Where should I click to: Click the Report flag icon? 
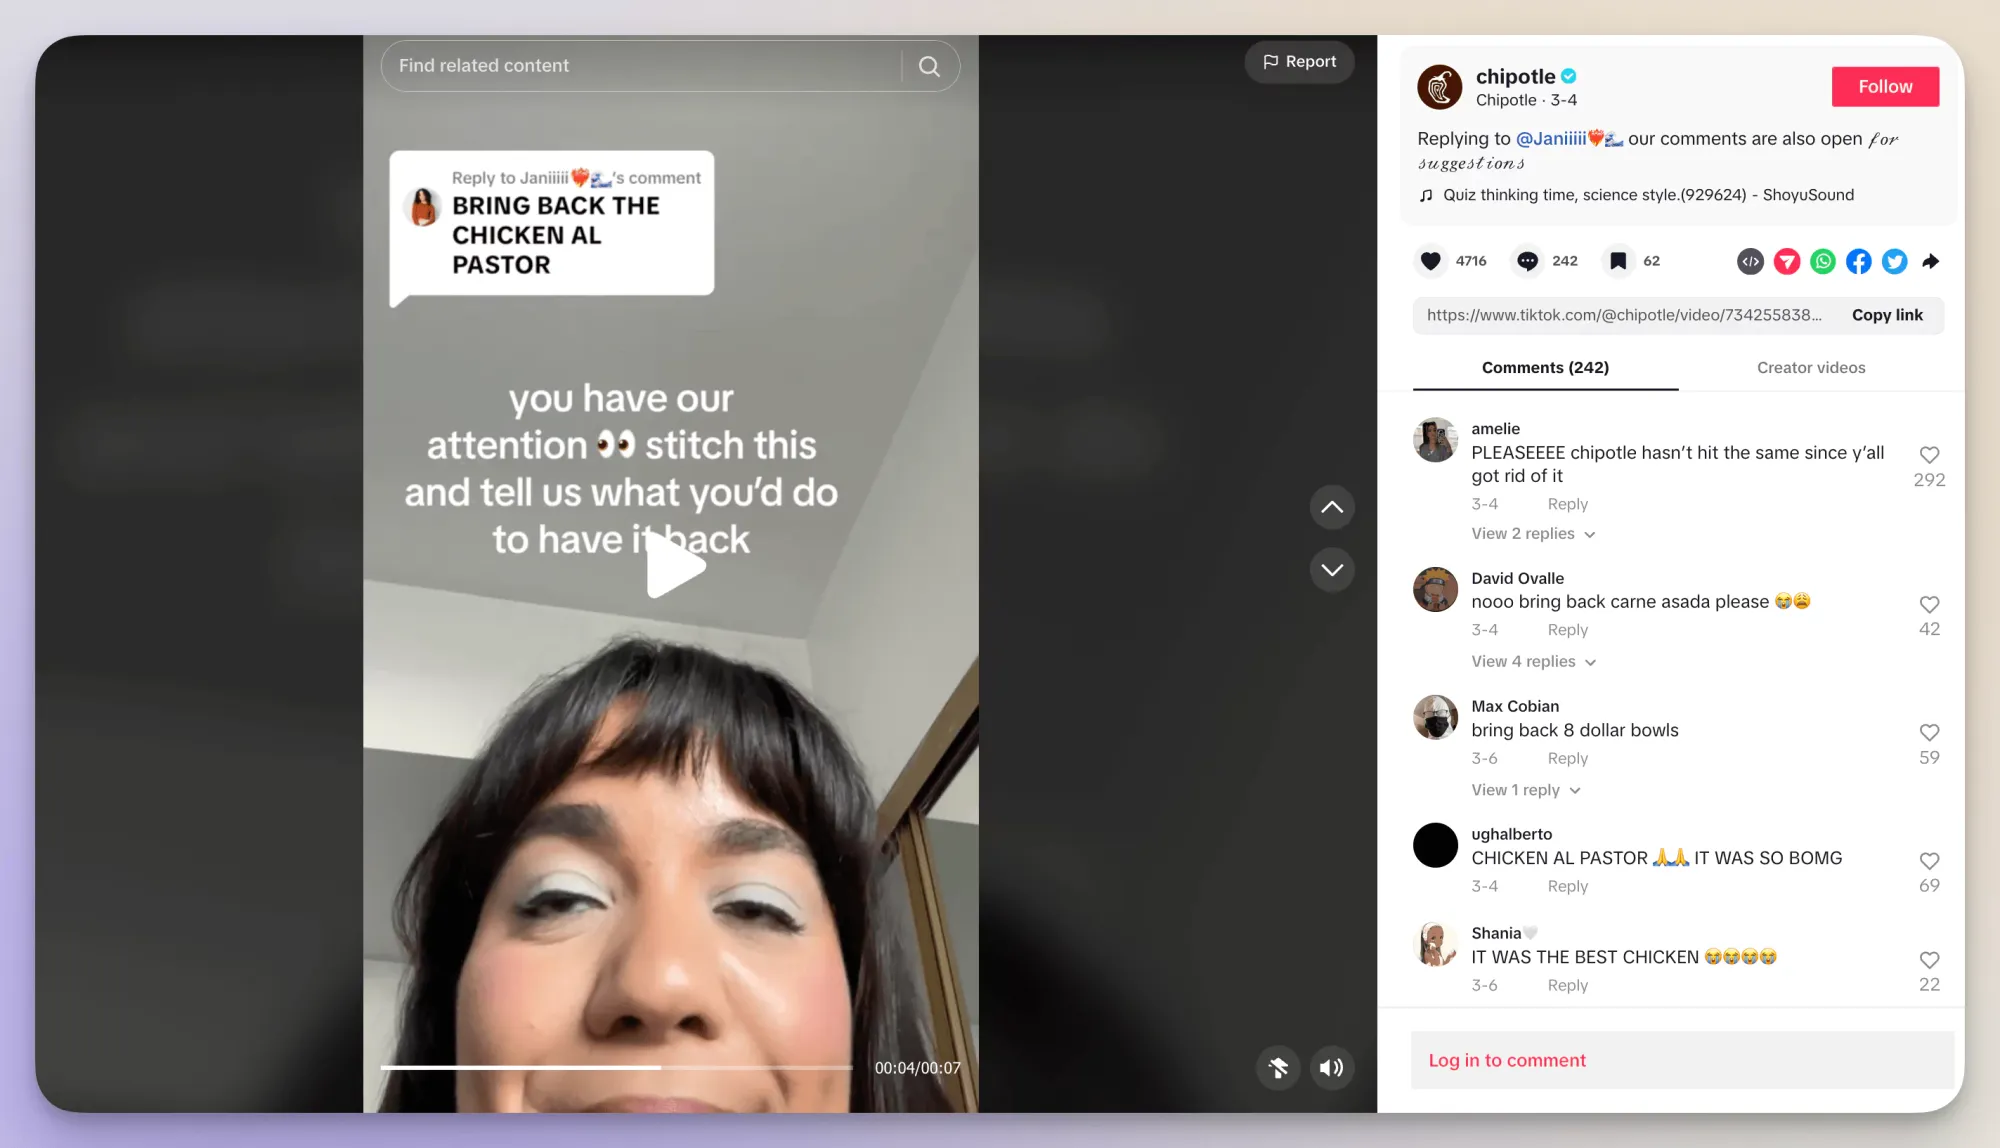coord(1269,60)
